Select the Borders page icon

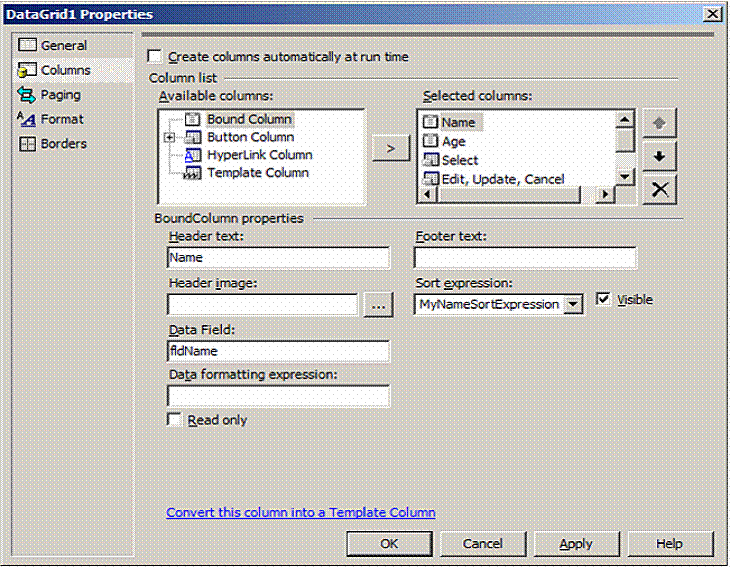(x=27, y=144)
